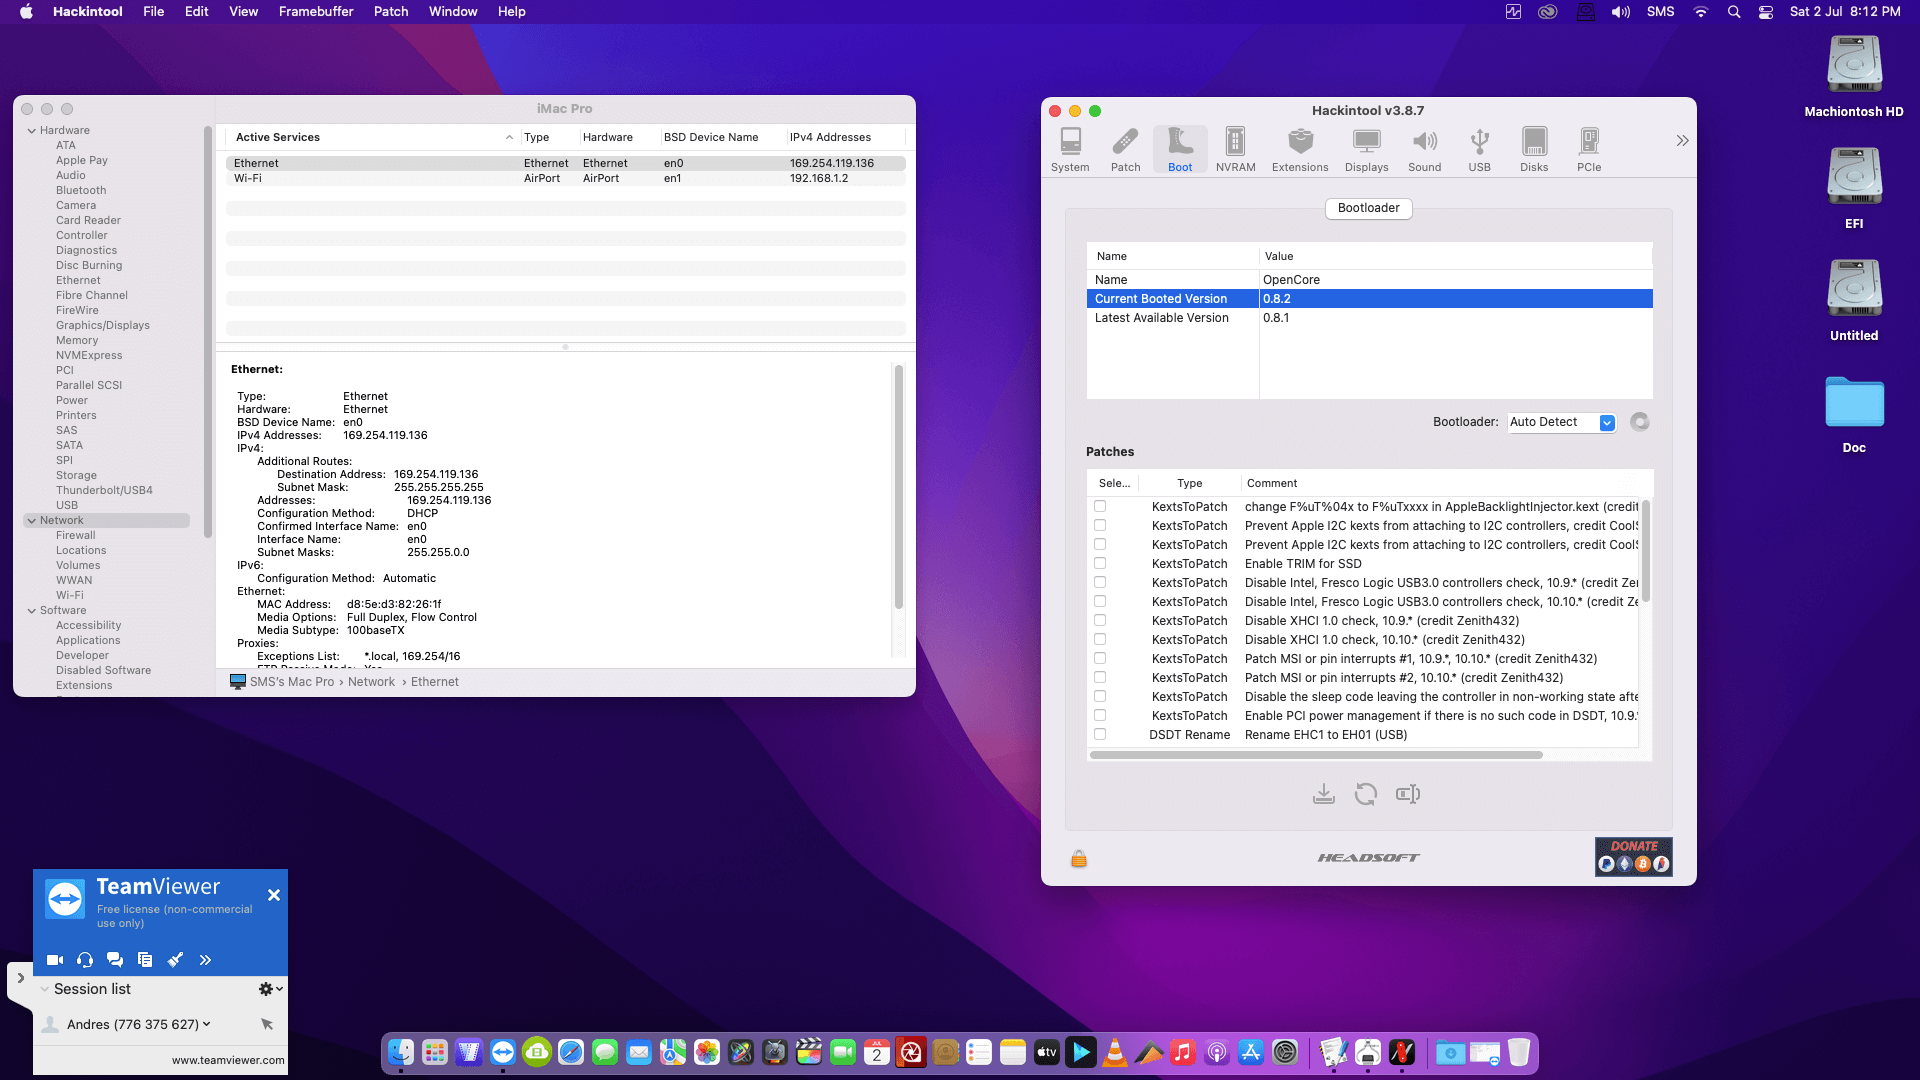Collapse the Hardware tree section

coord(32,131)
